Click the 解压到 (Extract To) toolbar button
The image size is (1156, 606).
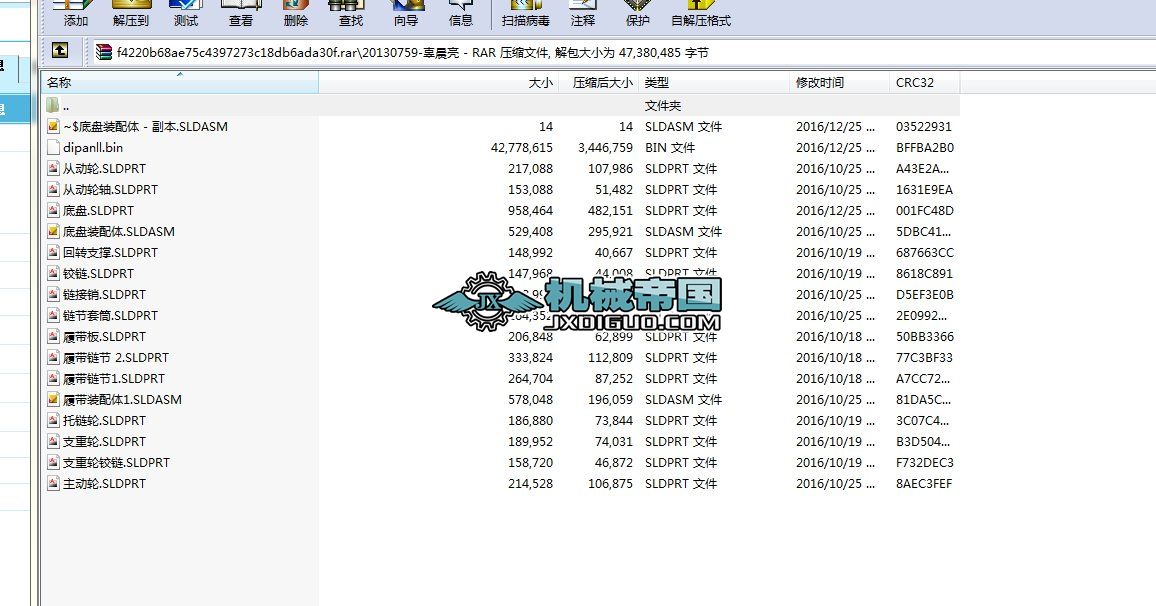coord(130,14)
